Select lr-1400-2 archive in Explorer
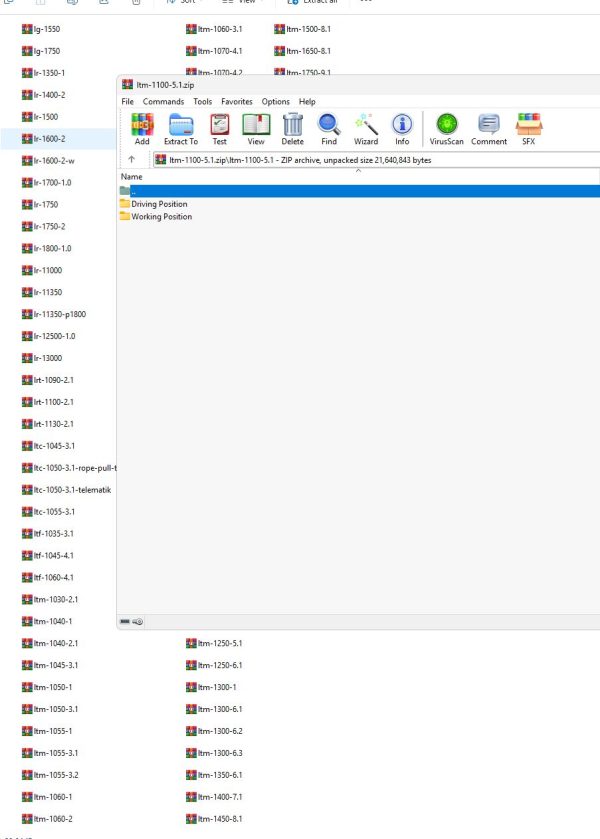This screenshot has width=600, height=839. point(43,95)
